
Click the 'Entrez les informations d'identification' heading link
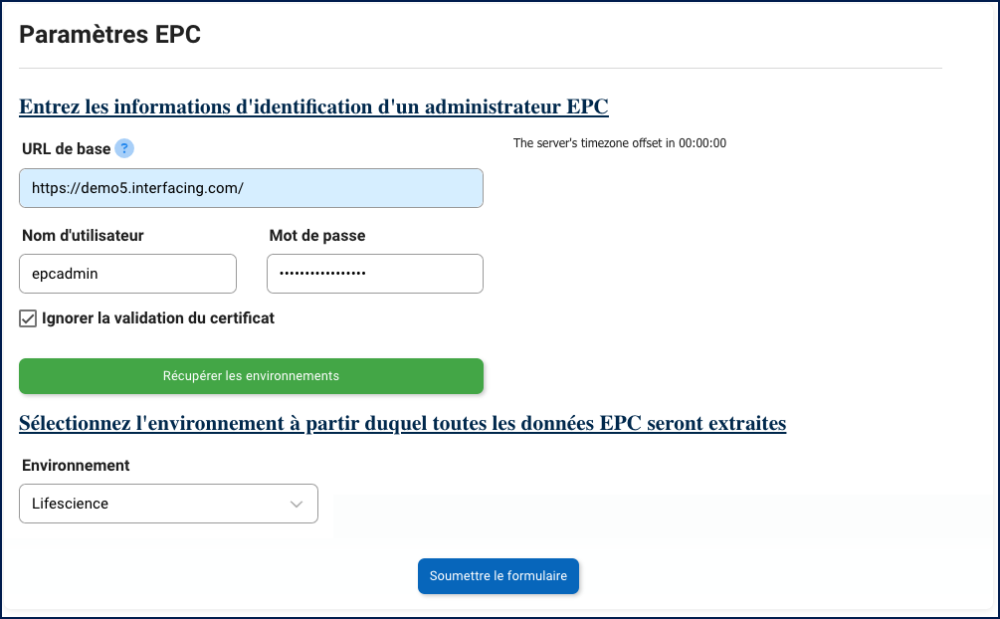coord(314,106)
